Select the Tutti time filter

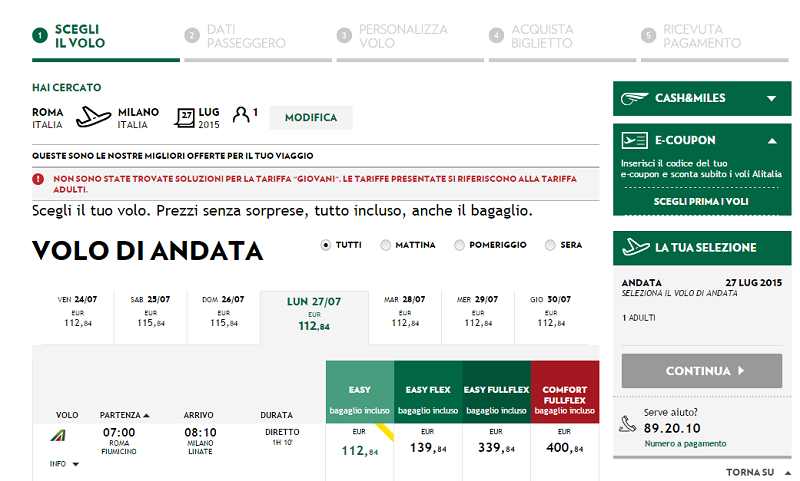326,245
